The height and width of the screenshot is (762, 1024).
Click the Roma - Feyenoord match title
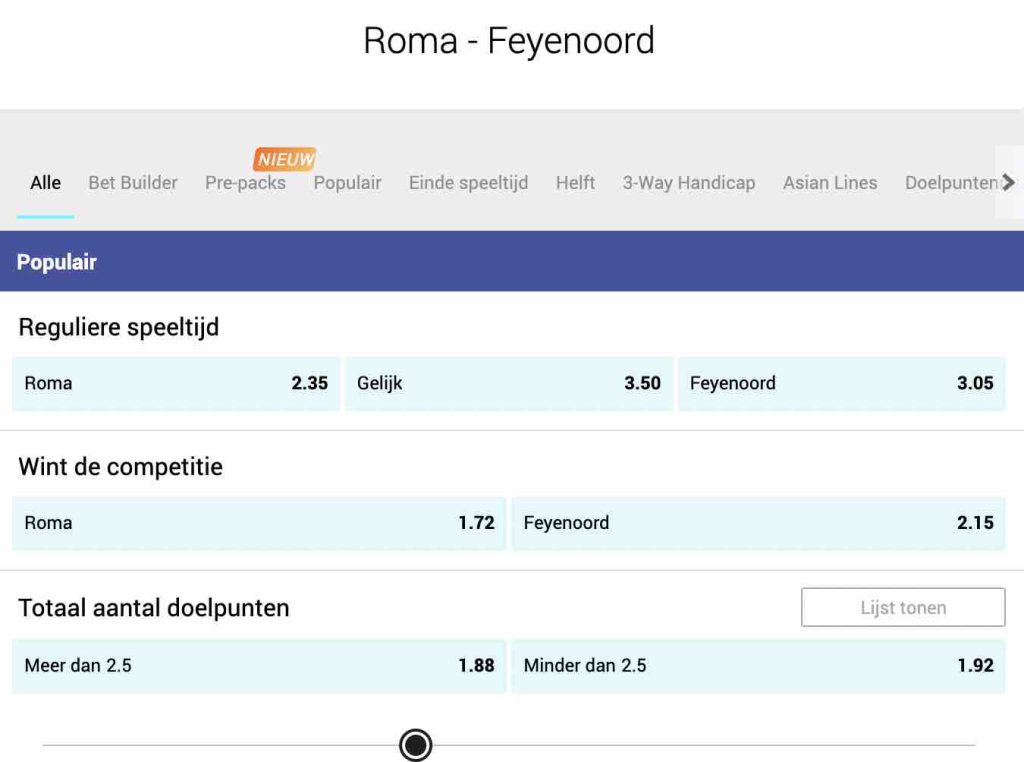point(509,40)
